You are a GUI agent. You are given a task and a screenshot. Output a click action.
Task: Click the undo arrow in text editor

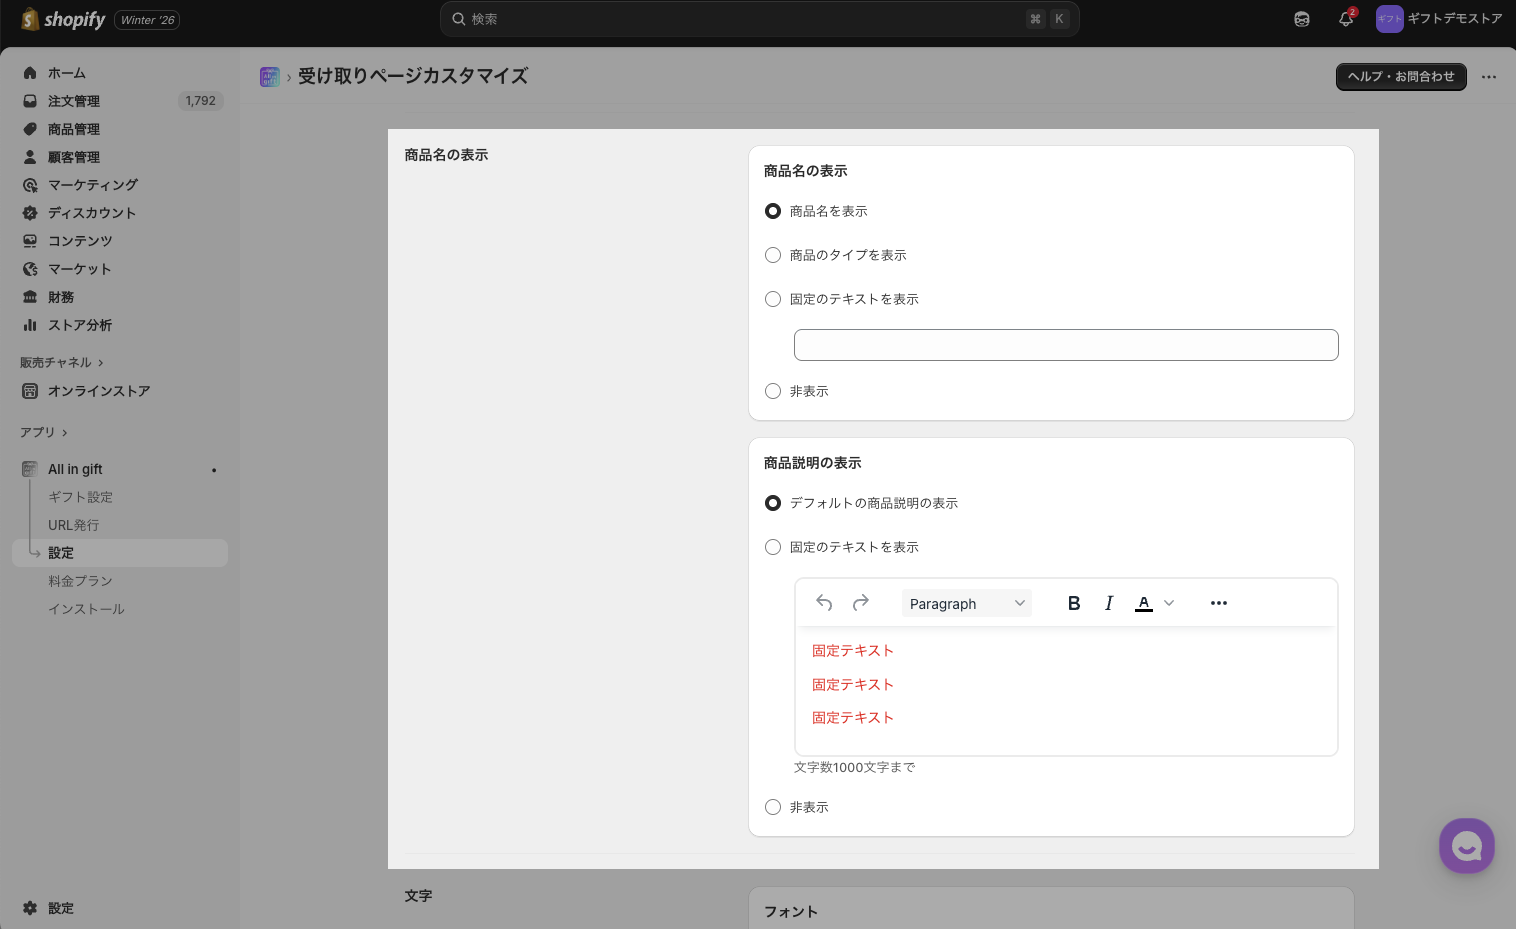(824, 603)
